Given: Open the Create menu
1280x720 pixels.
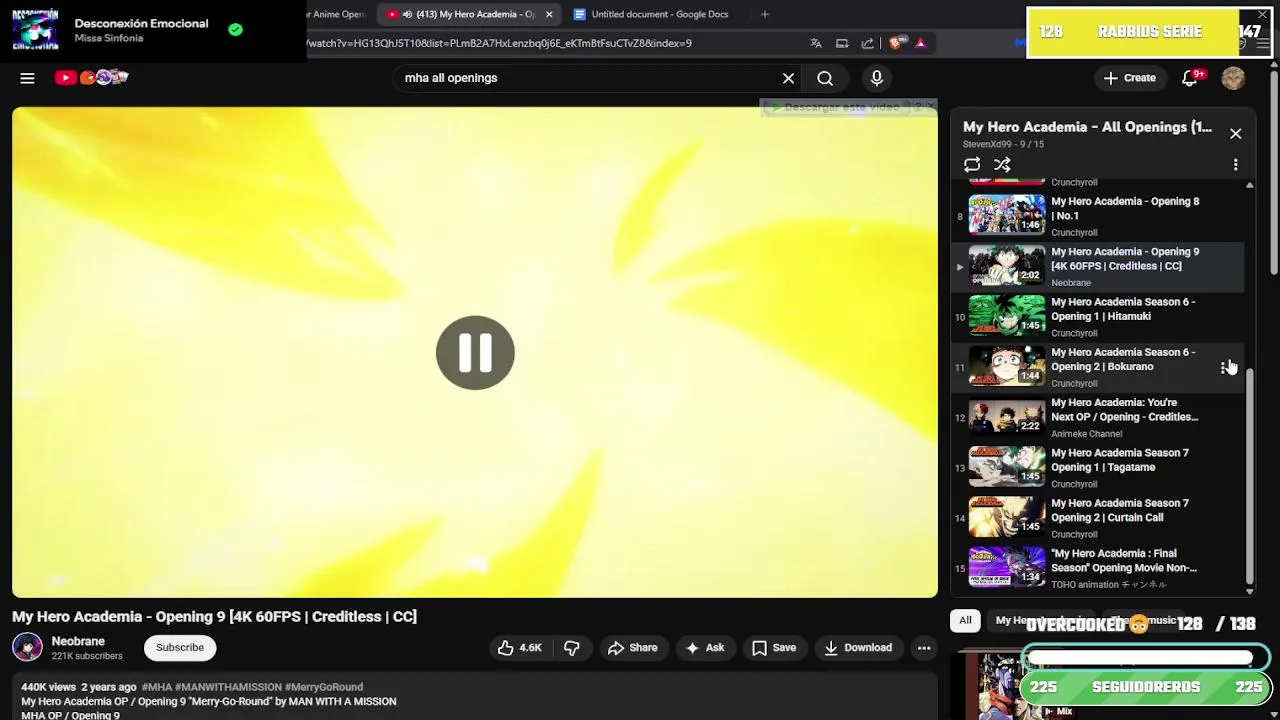Looking at the screenshot, I should (x=1130, y=78).
